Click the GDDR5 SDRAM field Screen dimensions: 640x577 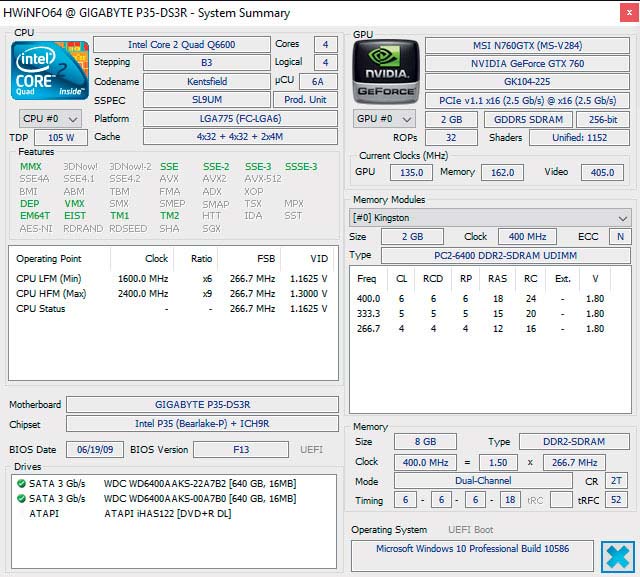(529, 120)
